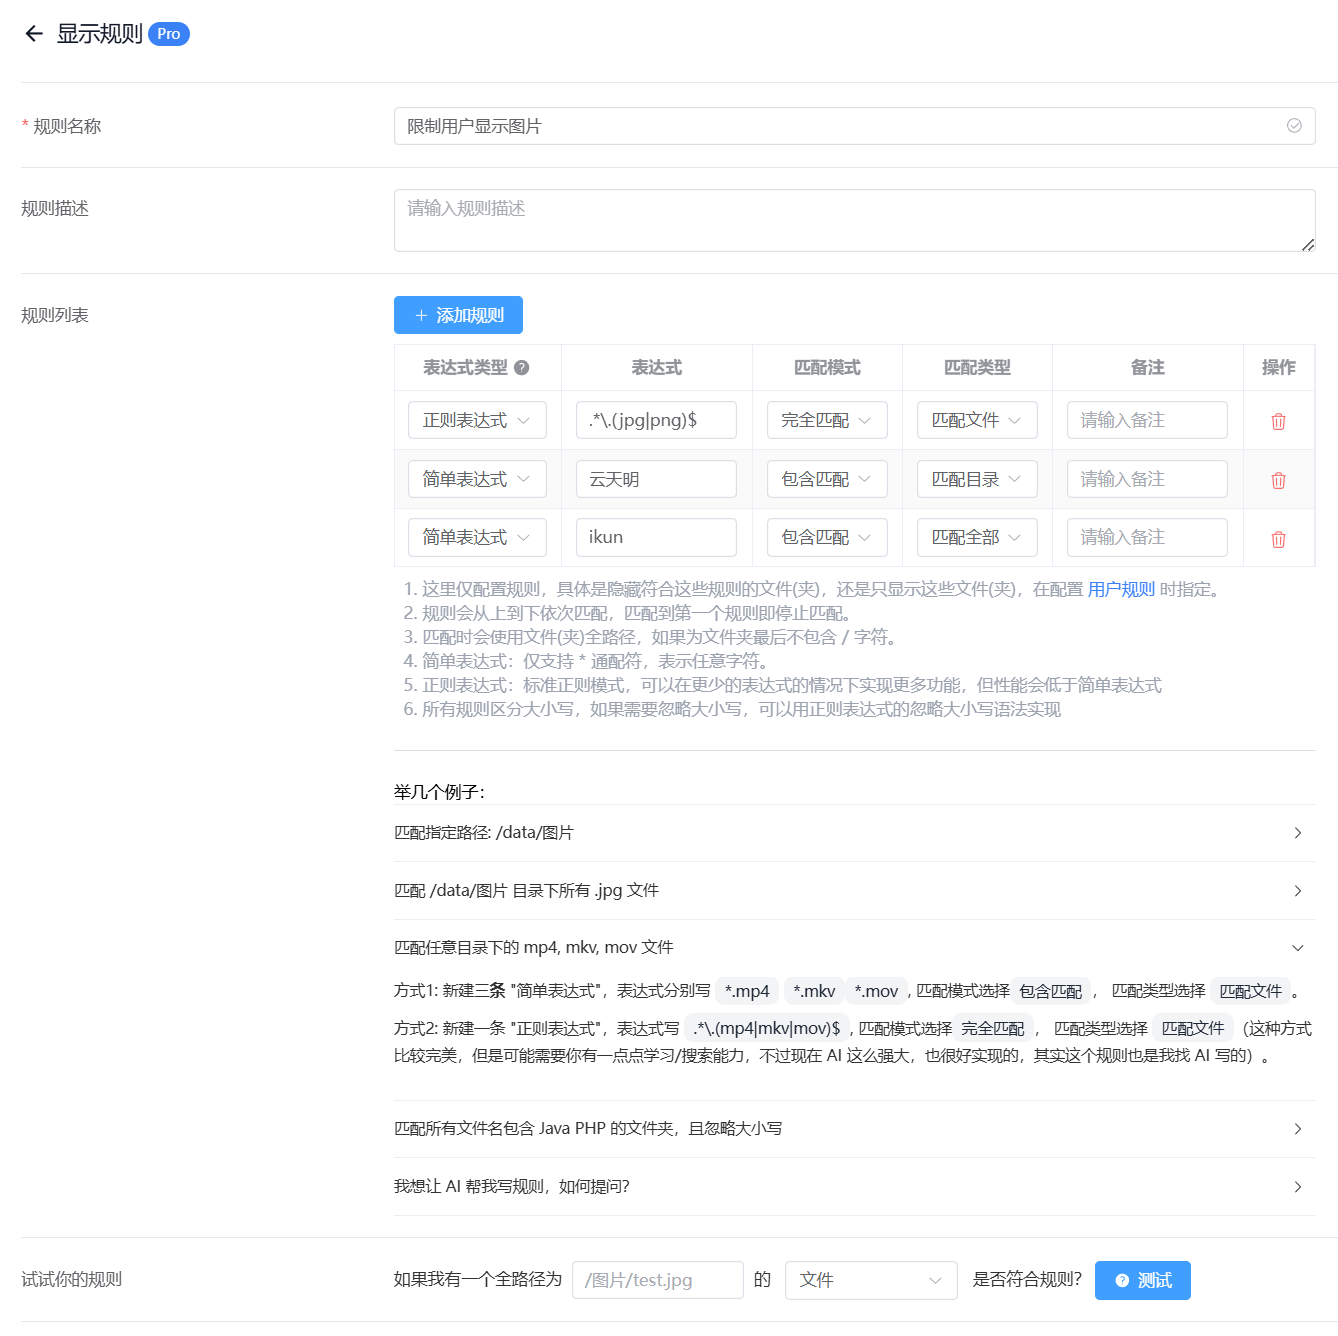Click the 添加规则 button
Screen dimensions: 1338x1336
click(458, 315)
